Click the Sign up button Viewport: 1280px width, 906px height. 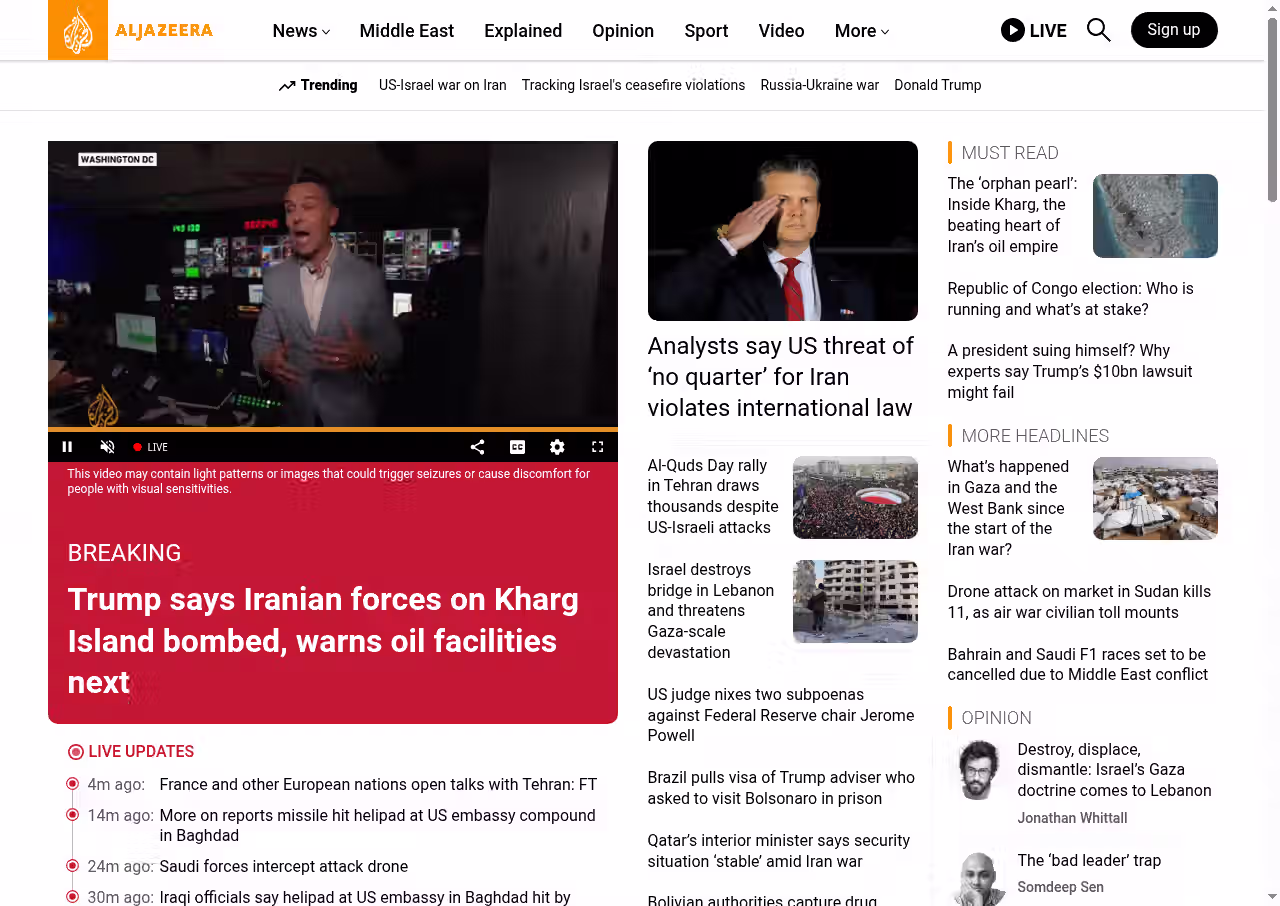1173,30
